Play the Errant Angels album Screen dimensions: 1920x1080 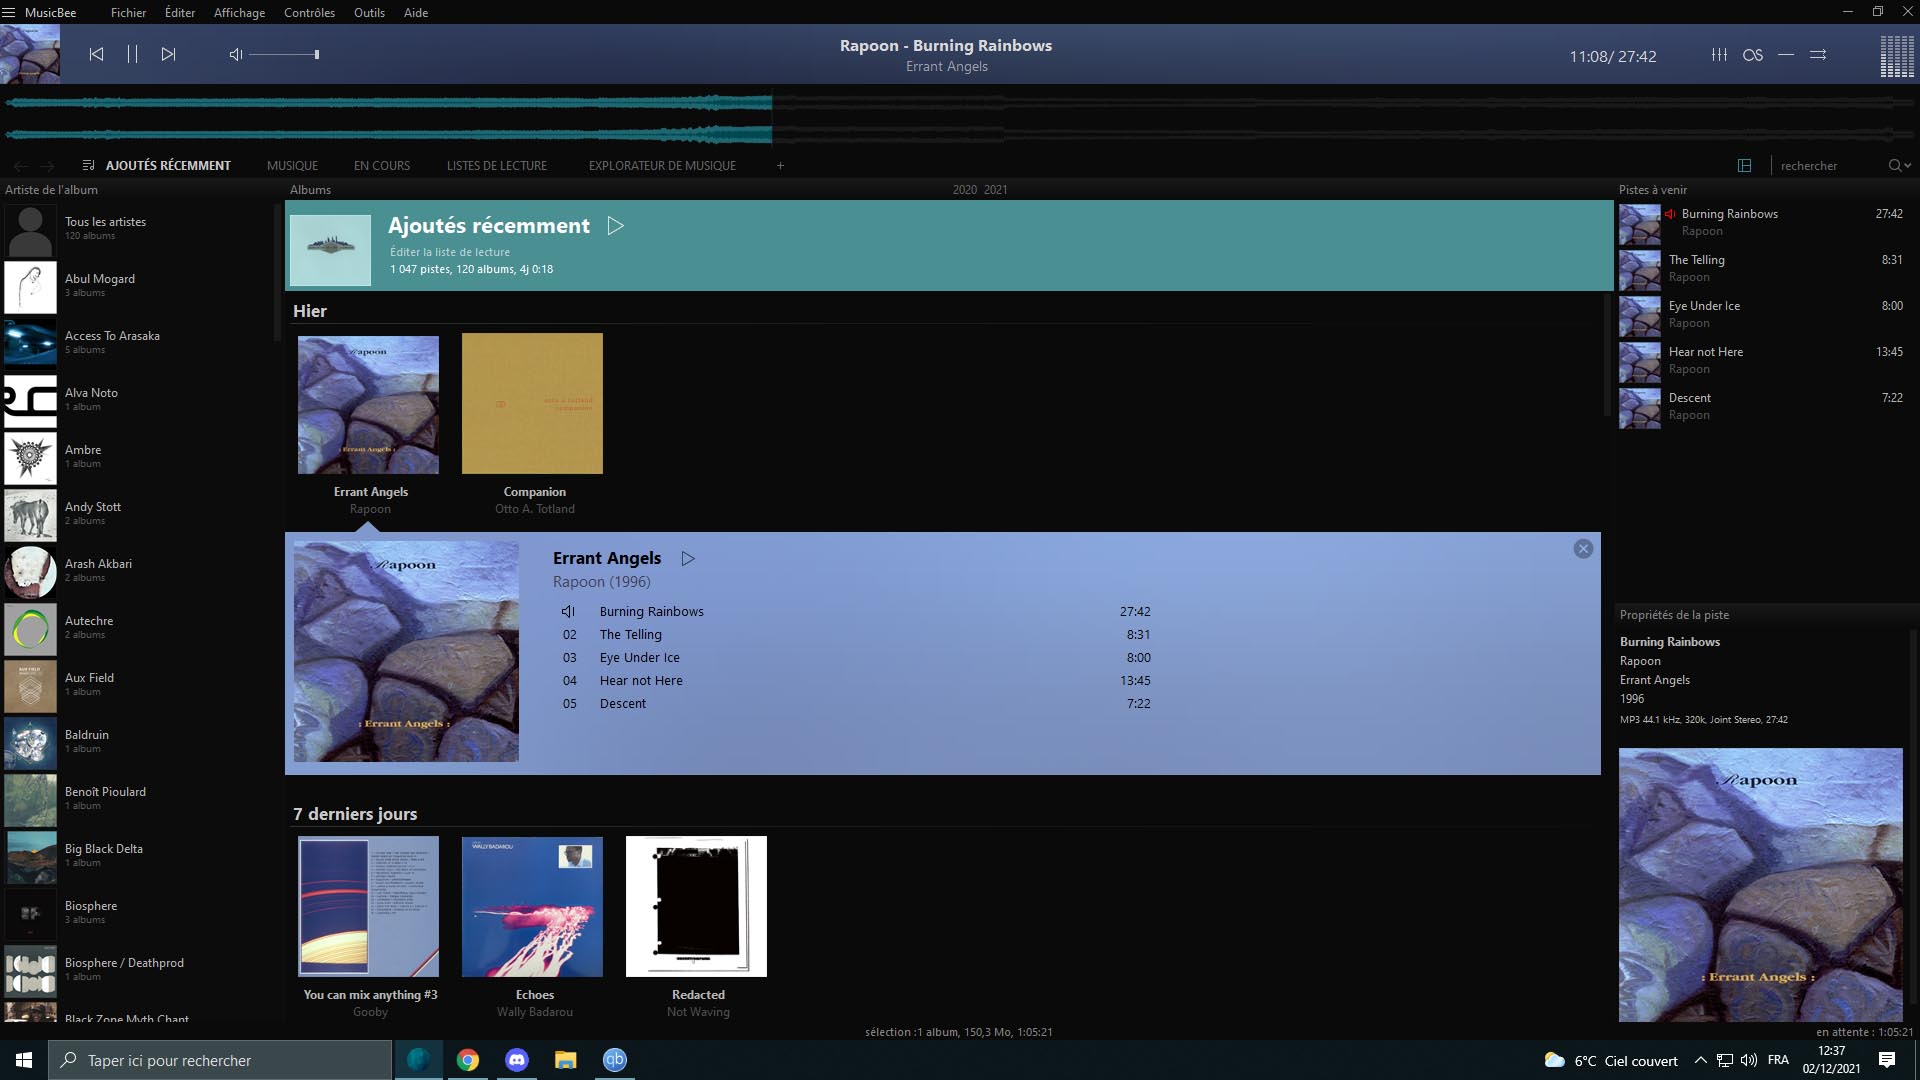[x=688, y=559]
